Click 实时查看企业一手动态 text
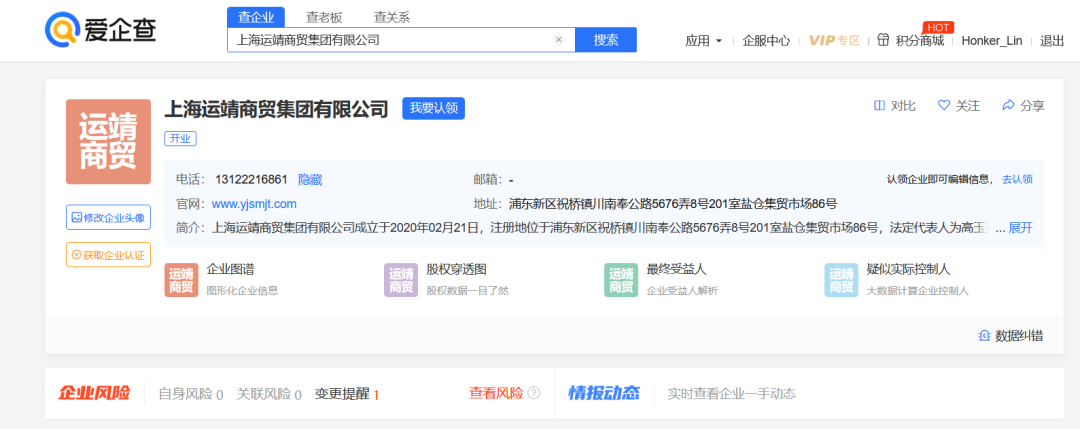The width and height of the screenshot is (1080, 429). [731, 394]
